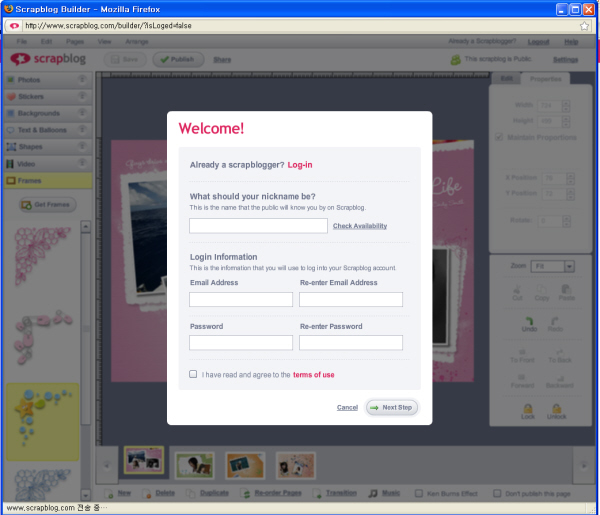
Task: Switch to the Properties tab
Action: (x=546, y=79)
